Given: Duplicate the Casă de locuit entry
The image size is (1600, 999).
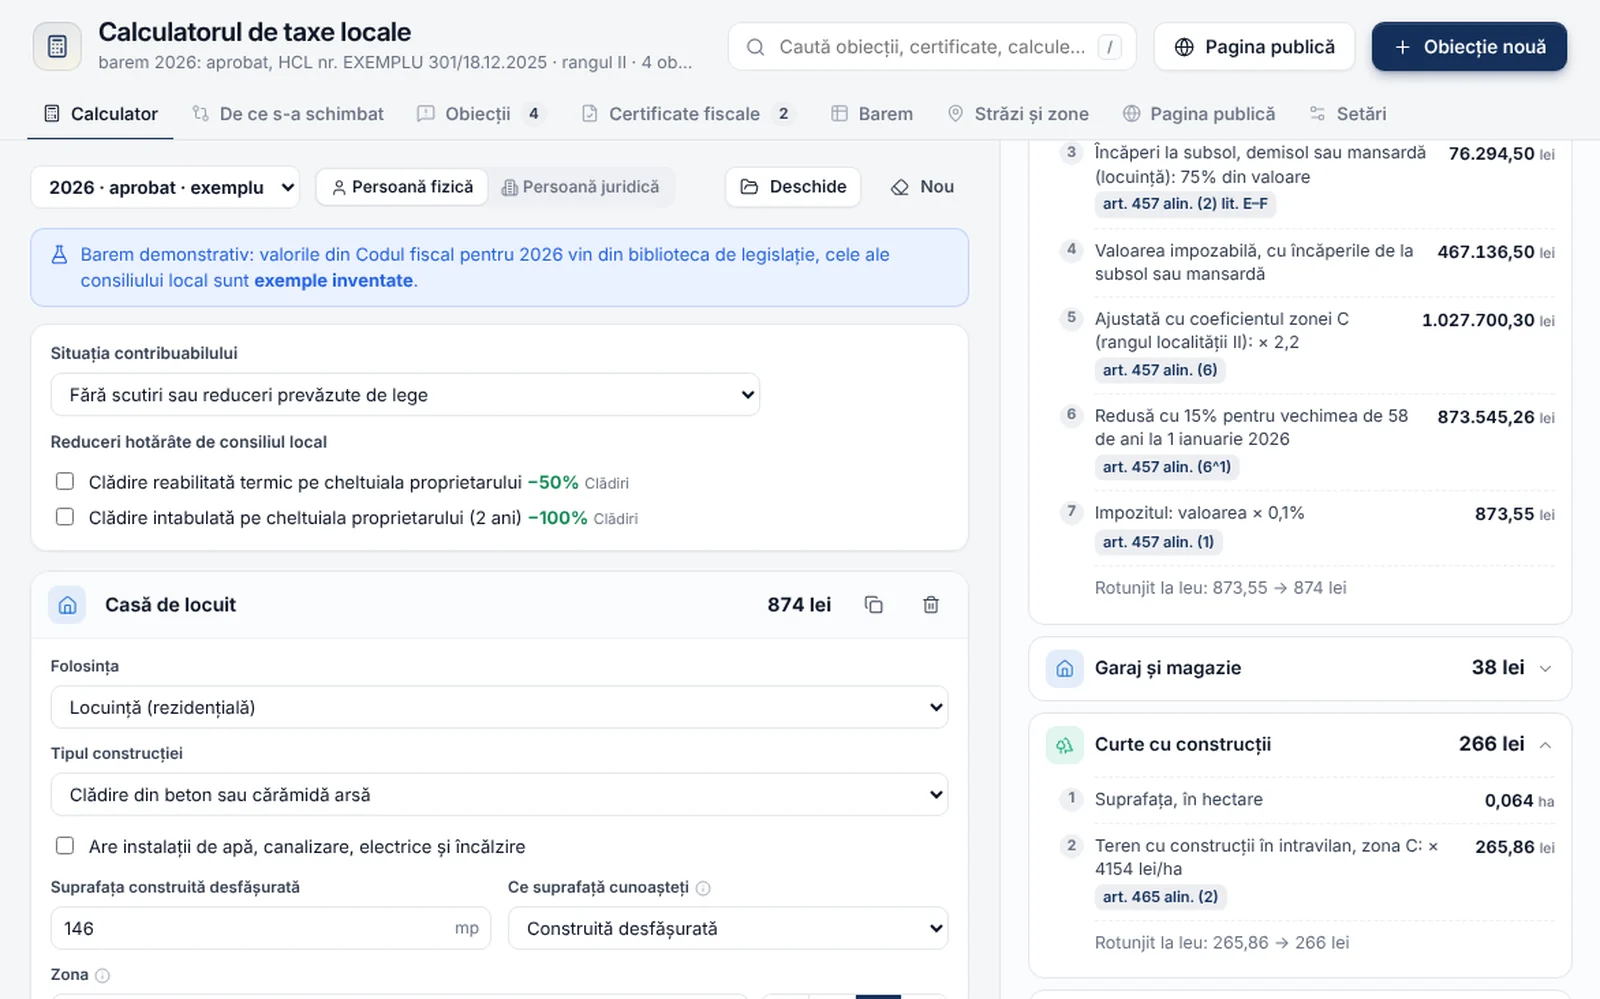Looking at the screenshot, I should pyautogui.click(x=874, y=605).
